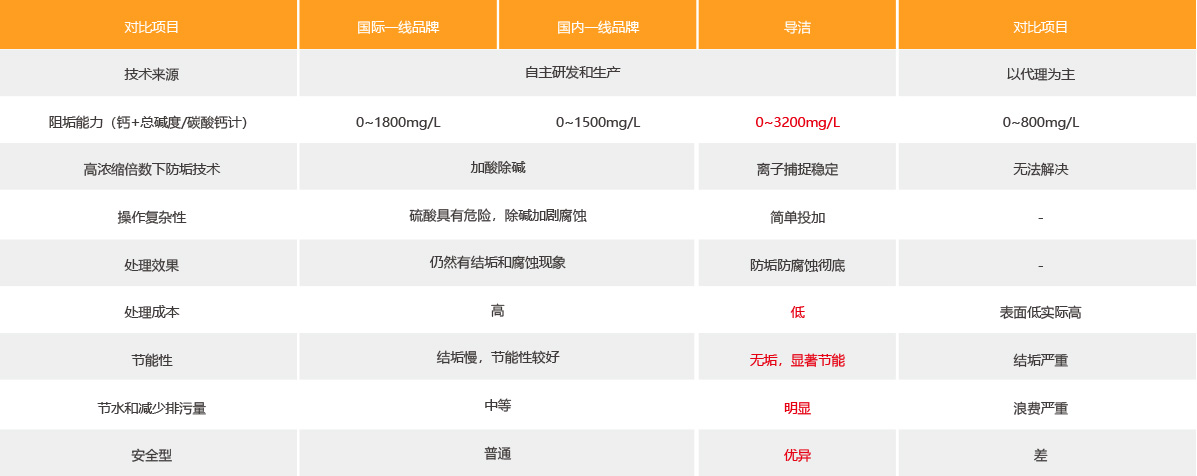Click the red 0~3200mg/L value
The height and width of the screenshot is (476, 1197).
[797, 122]
